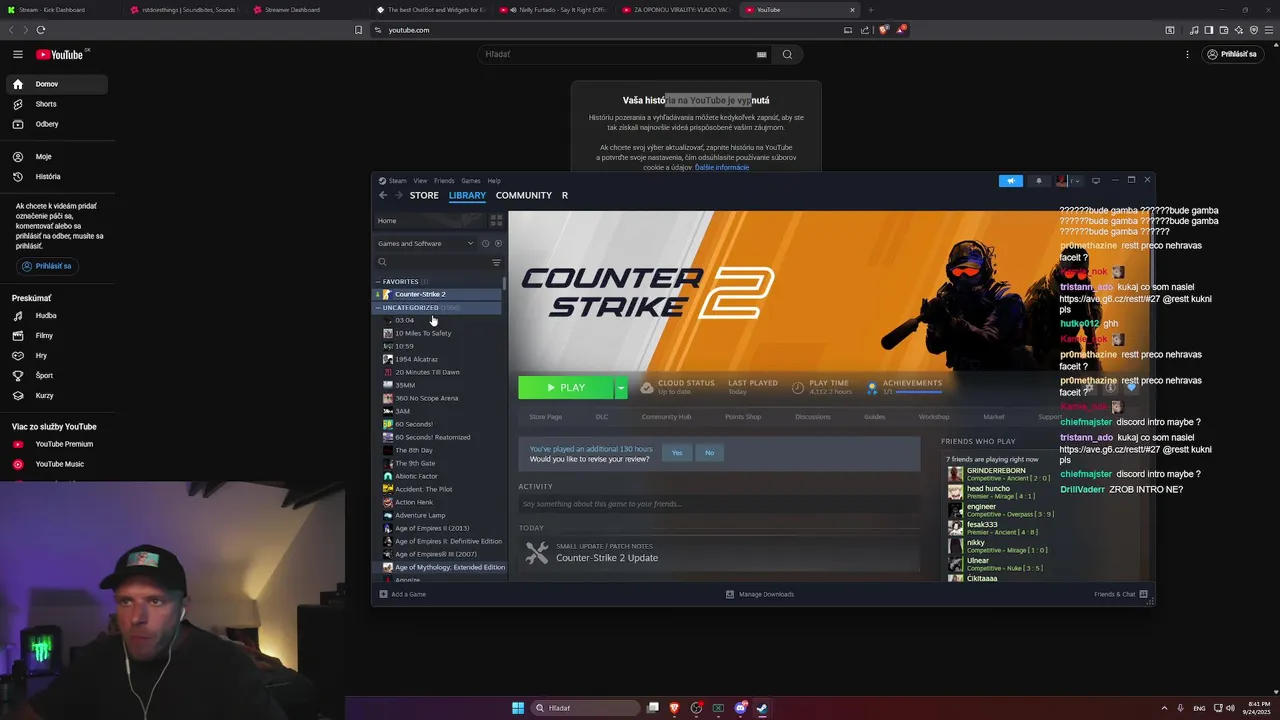
Task: Click the activity 'Say something' input field
Action: click(718, 504)
